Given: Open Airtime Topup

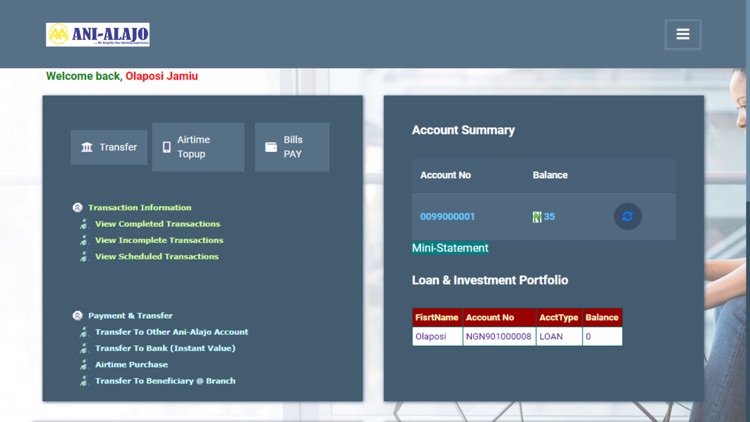Looking at the screenshot, I should pyautogui.click(x=198, y=147).
